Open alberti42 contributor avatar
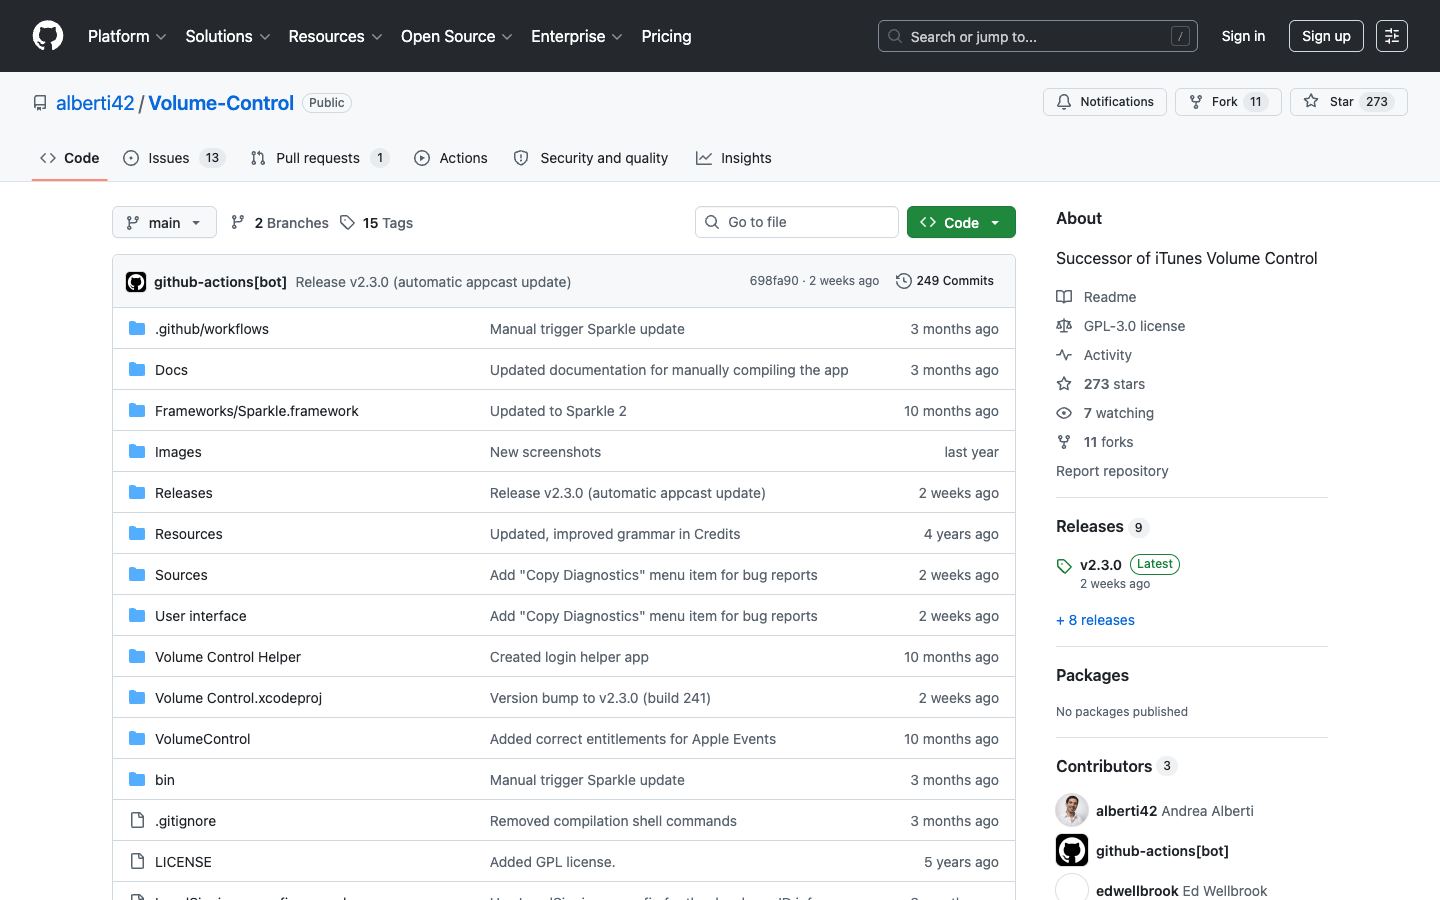Screen dimensions: 1440x900 [1072, 810]
